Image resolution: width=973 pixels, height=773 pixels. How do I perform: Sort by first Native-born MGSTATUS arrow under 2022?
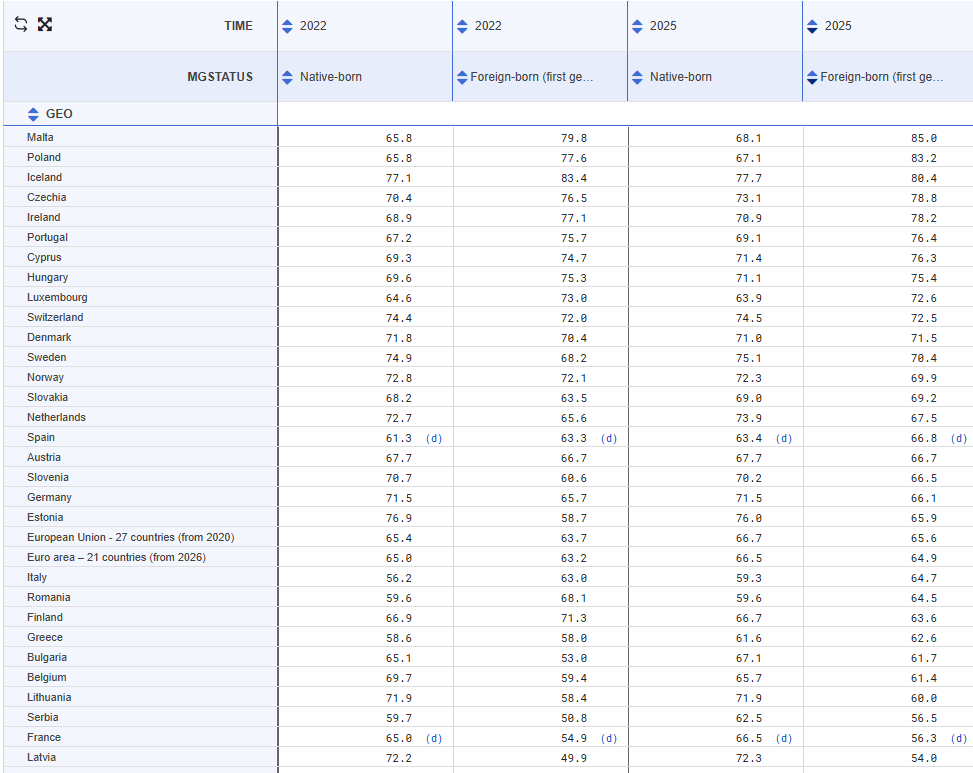287,77
